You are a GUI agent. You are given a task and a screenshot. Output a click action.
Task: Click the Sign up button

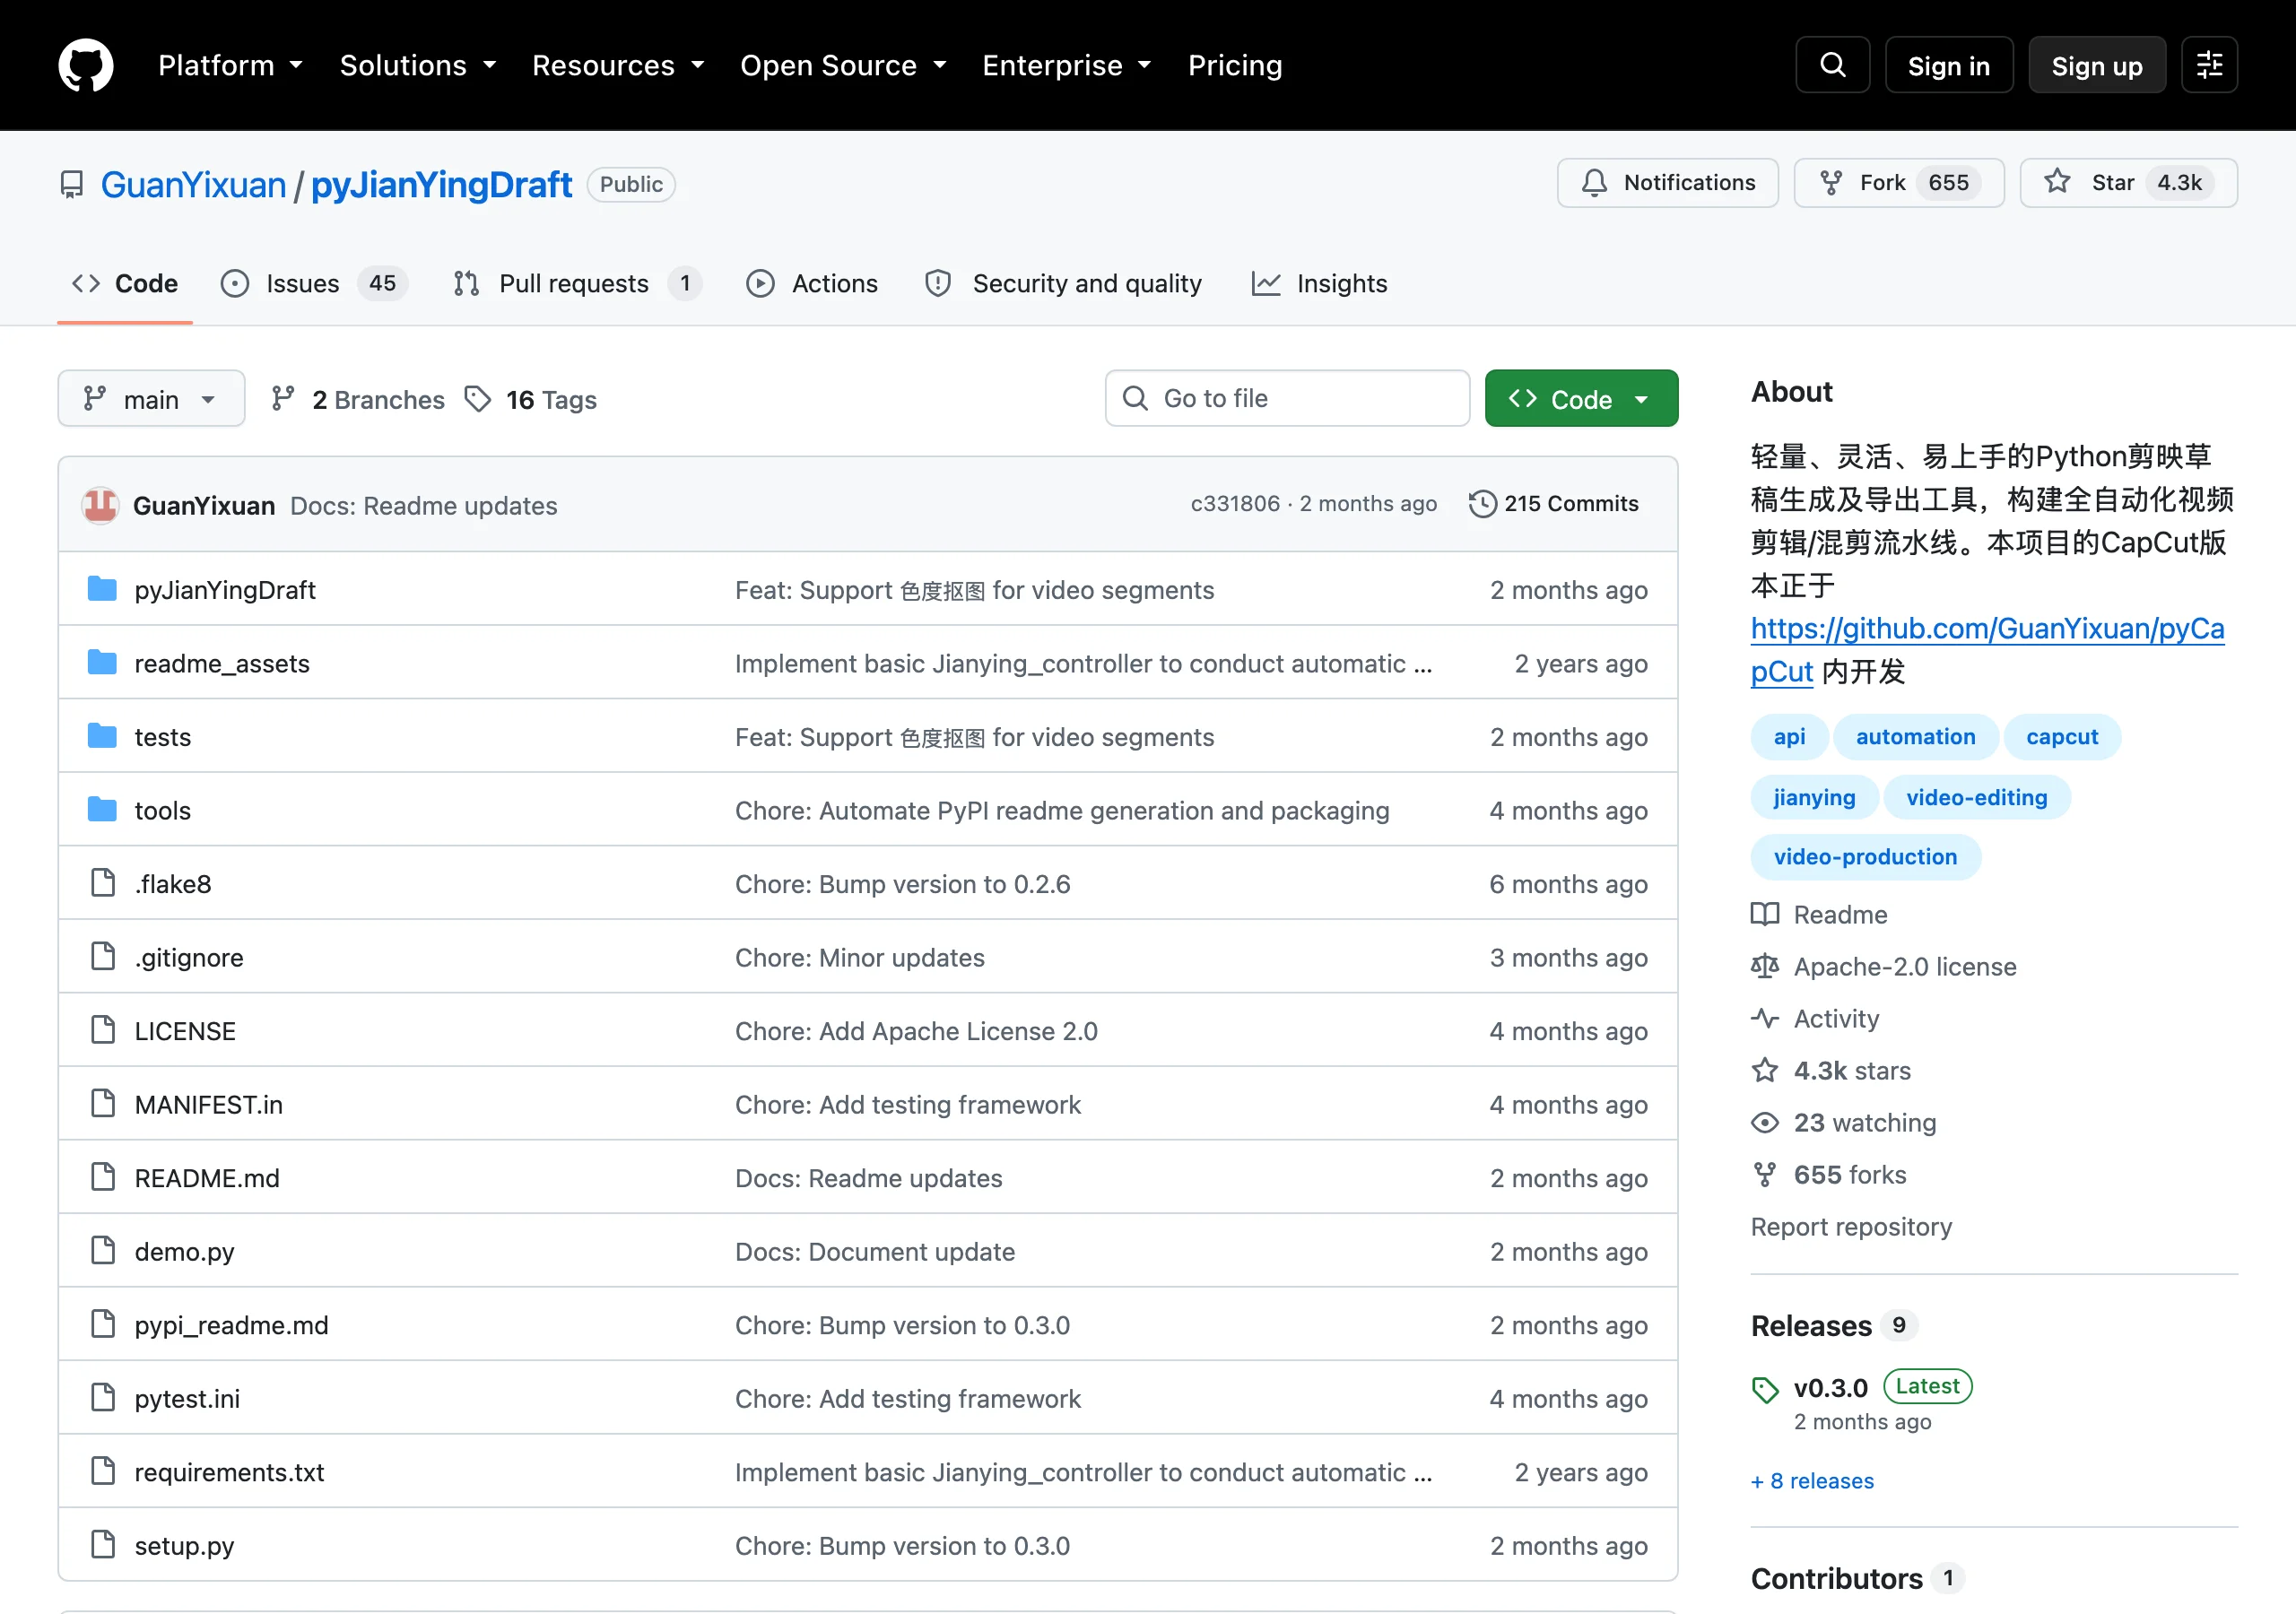2097,65
